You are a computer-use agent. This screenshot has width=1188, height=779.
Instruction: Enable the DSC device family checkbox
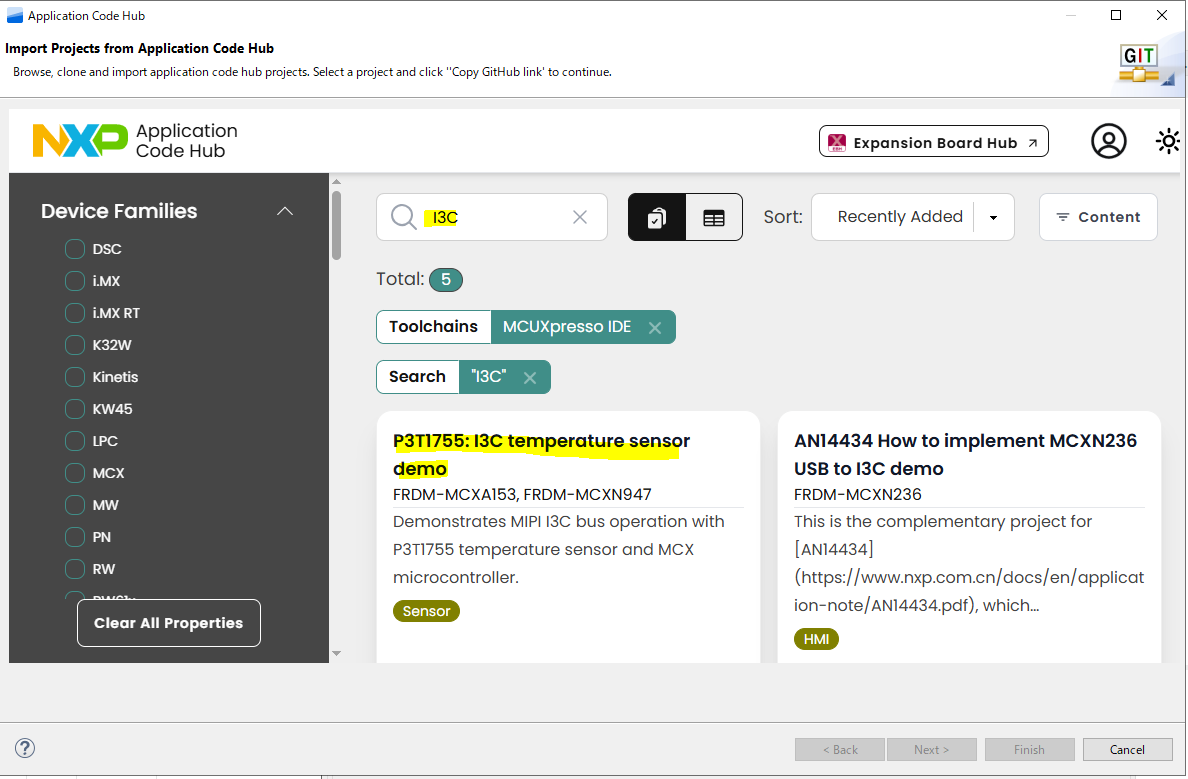75,249
